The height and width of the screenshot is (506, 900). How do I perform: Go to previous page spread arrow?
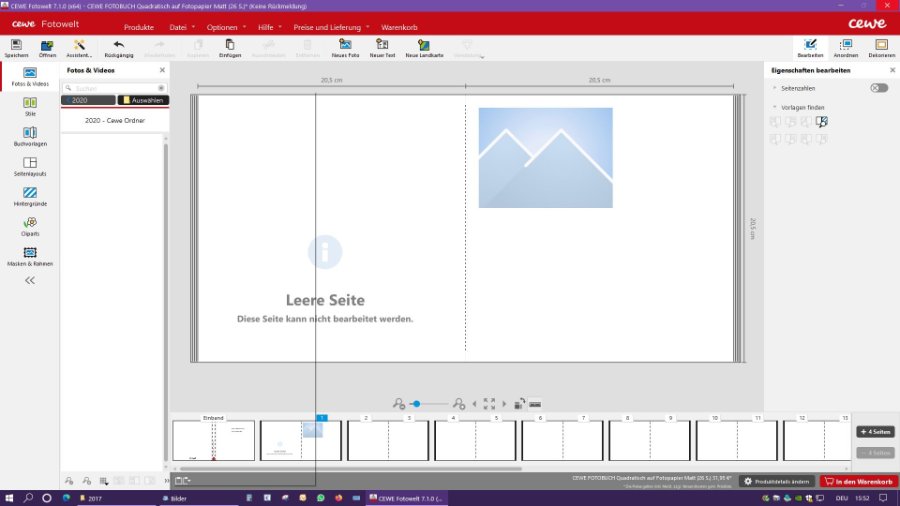tap(474, 404)
